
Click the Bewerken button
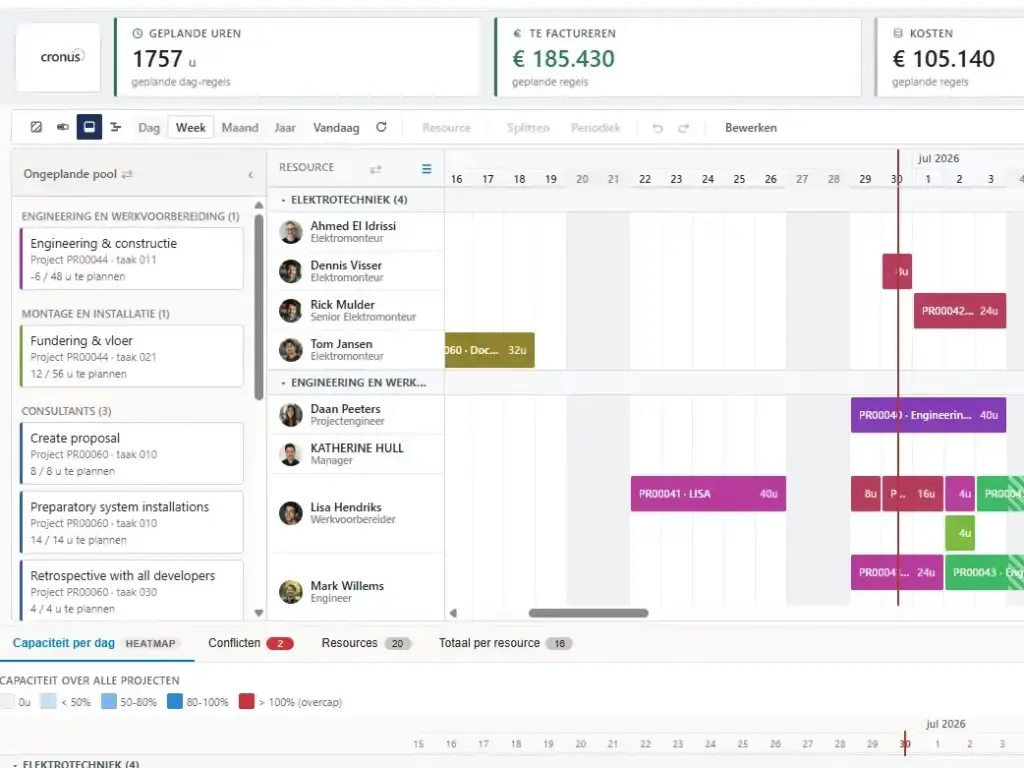point(750,128)
